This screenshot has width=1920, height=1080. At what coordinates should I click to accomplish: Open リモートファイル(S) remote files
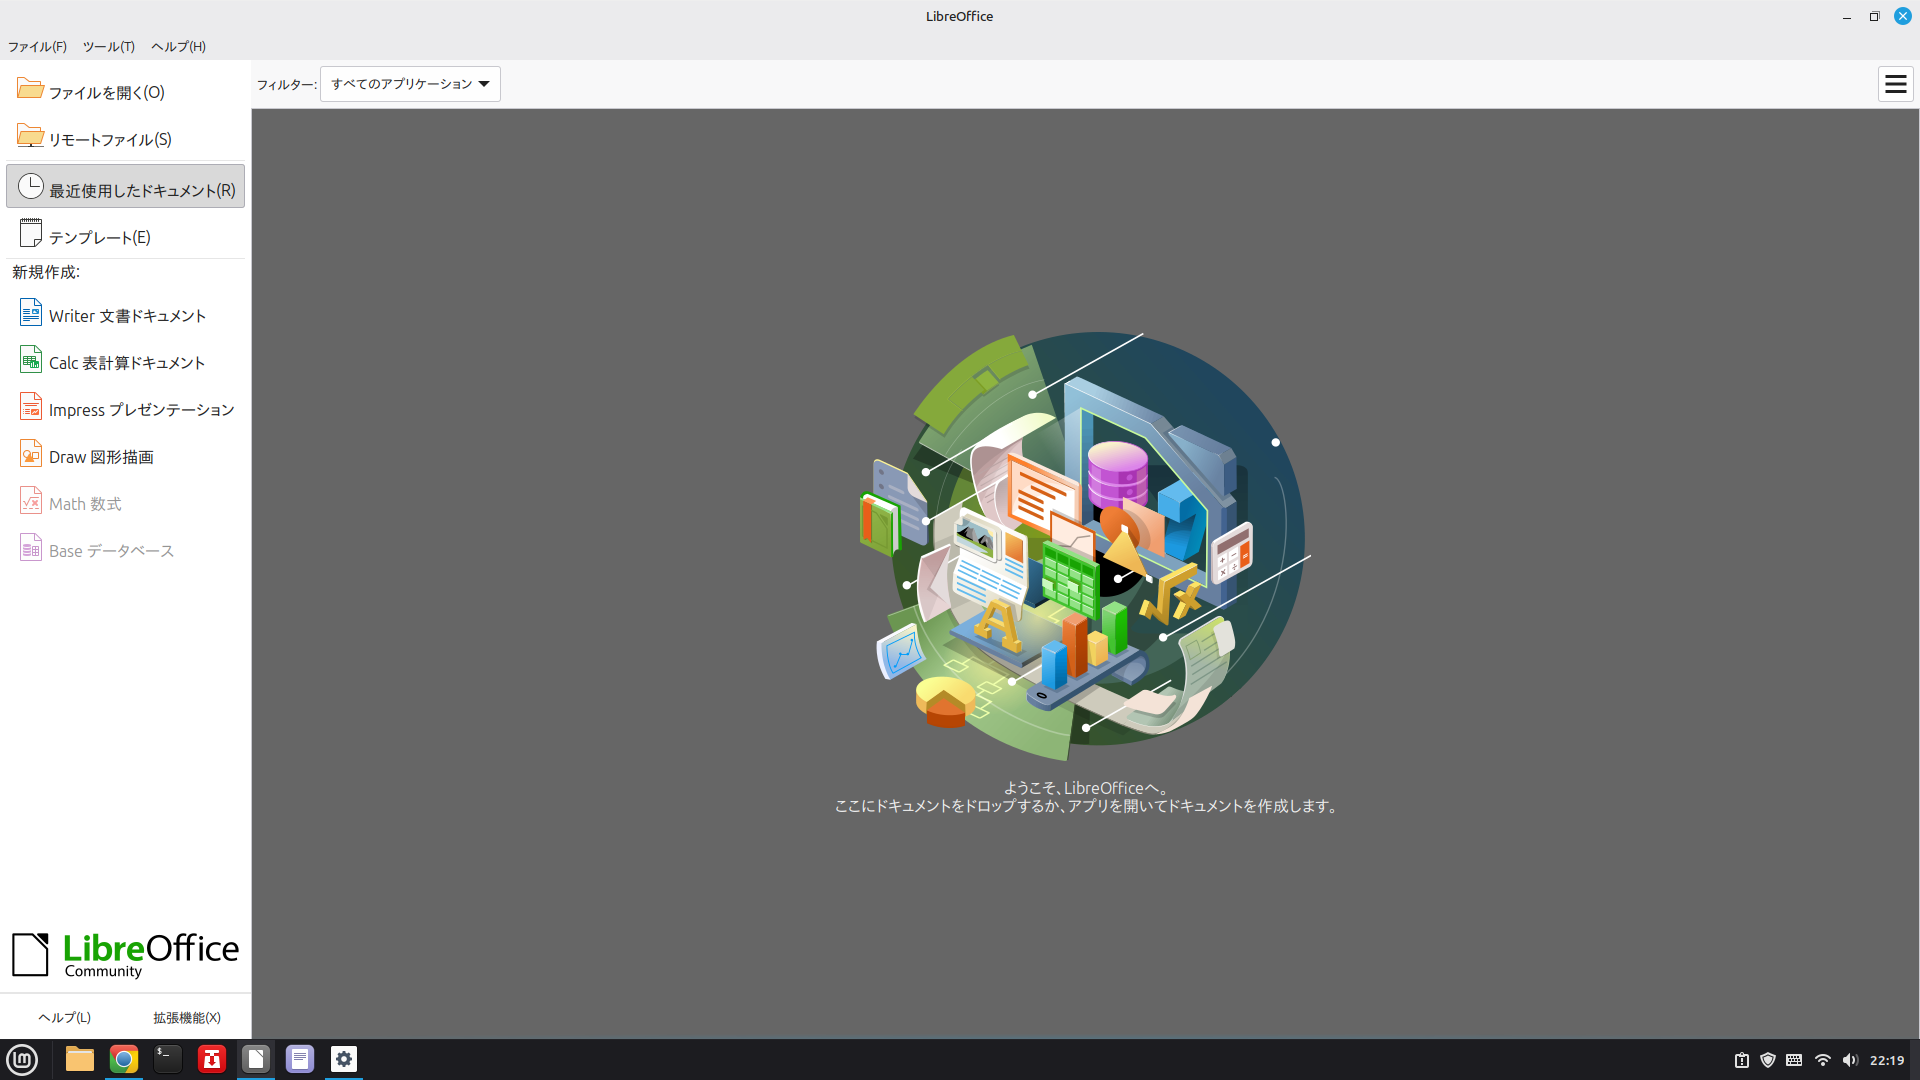110,139
